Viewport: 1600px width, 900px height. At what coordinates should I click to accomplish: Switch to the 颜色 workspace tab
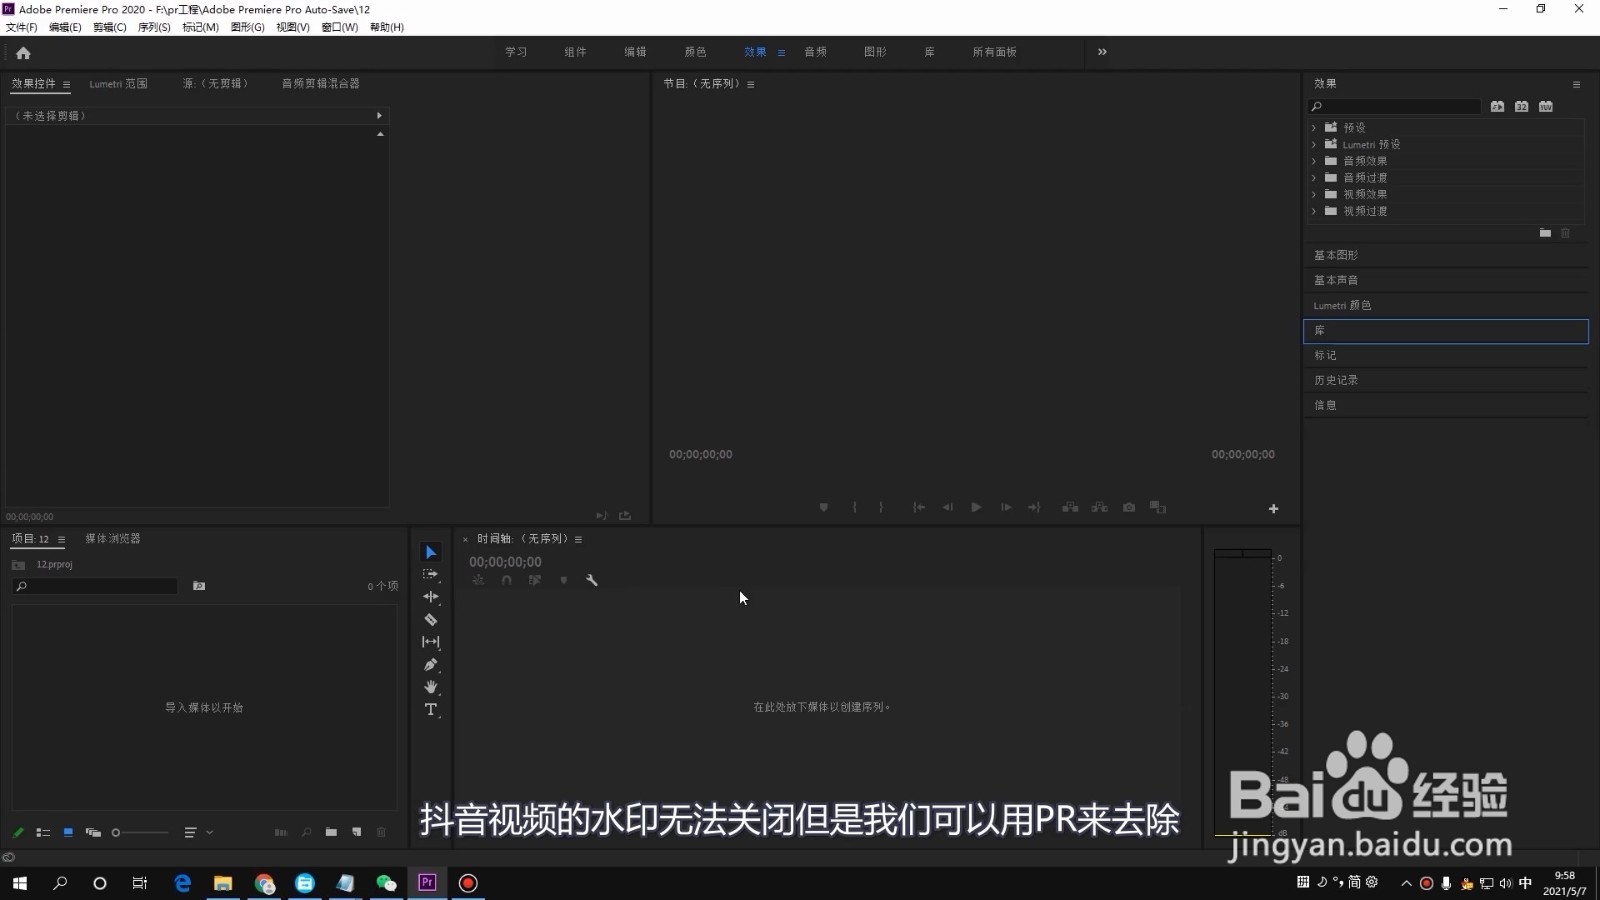tap(695, 52)
